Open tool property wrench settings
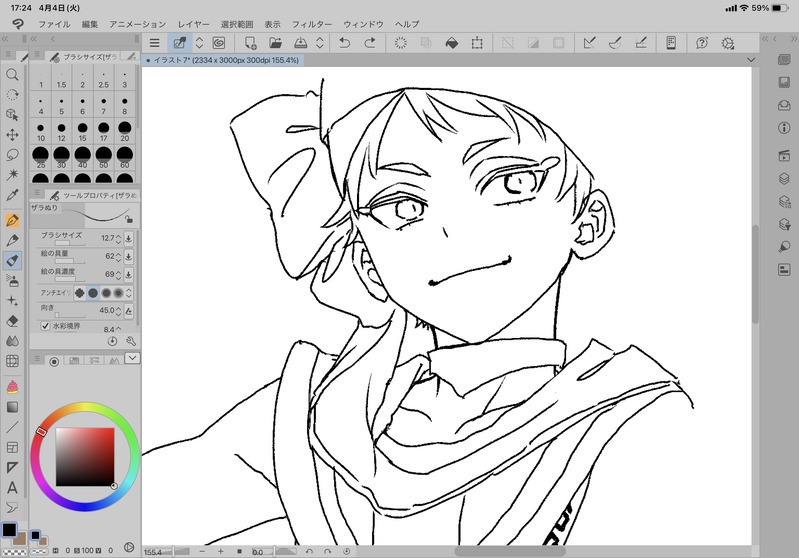This screenshot has height=558, width=799. coord(131,341)
